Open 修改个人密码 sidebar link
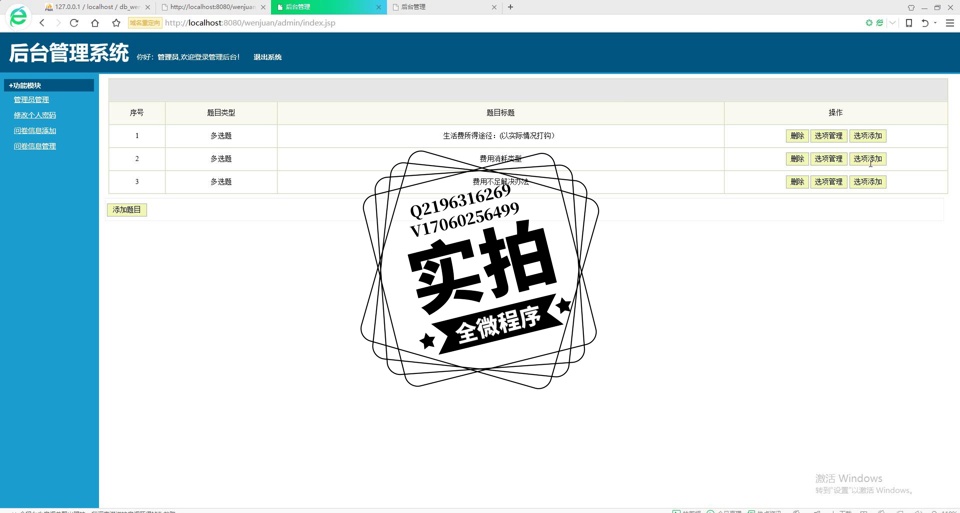This screenshot has height=513, width=960. tap(35, 115)
